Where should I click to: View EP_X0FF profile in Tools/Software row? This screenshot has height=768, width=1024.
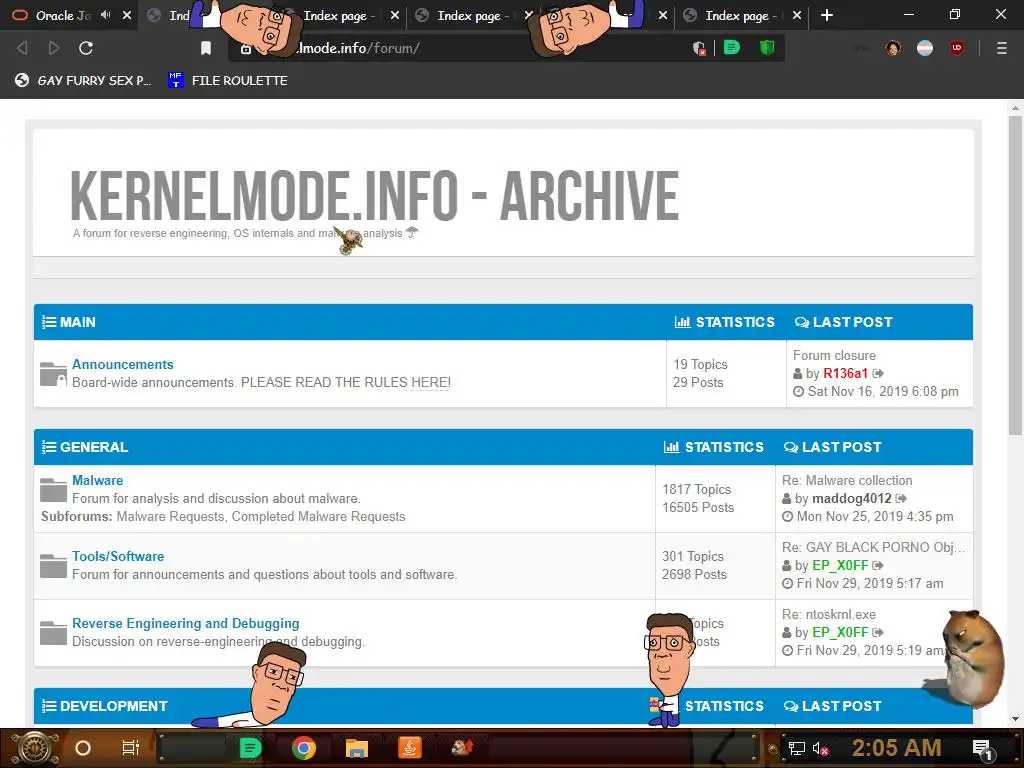pyautogui.click(x=840, y=566)
